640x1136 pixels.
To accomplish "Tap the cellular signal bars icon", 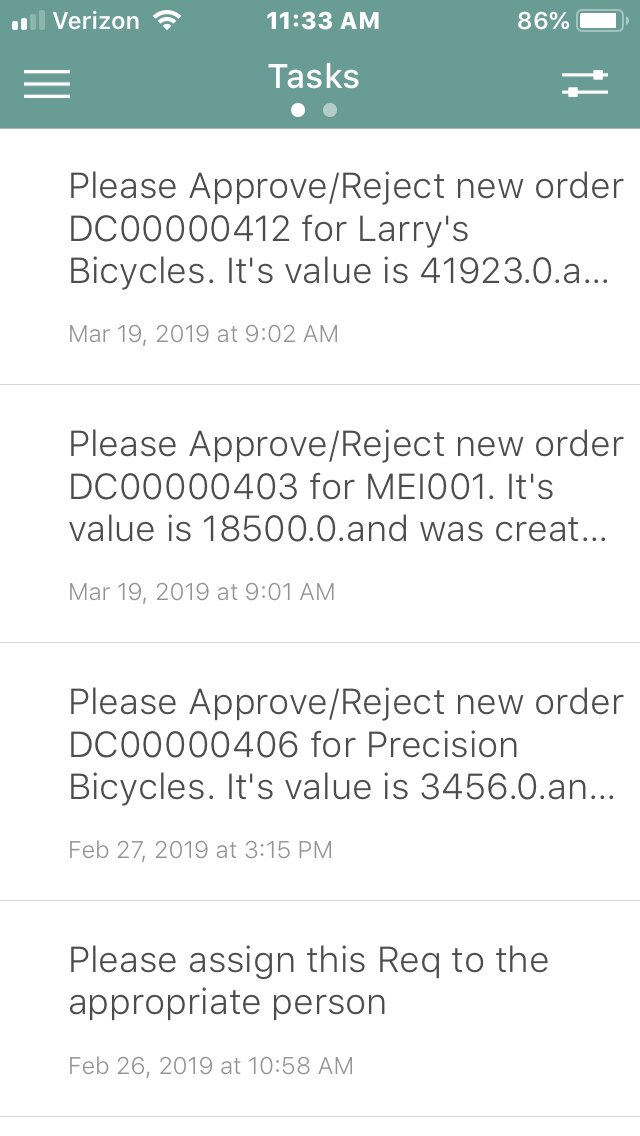I will pyautogui.click(x=28, y=21).
